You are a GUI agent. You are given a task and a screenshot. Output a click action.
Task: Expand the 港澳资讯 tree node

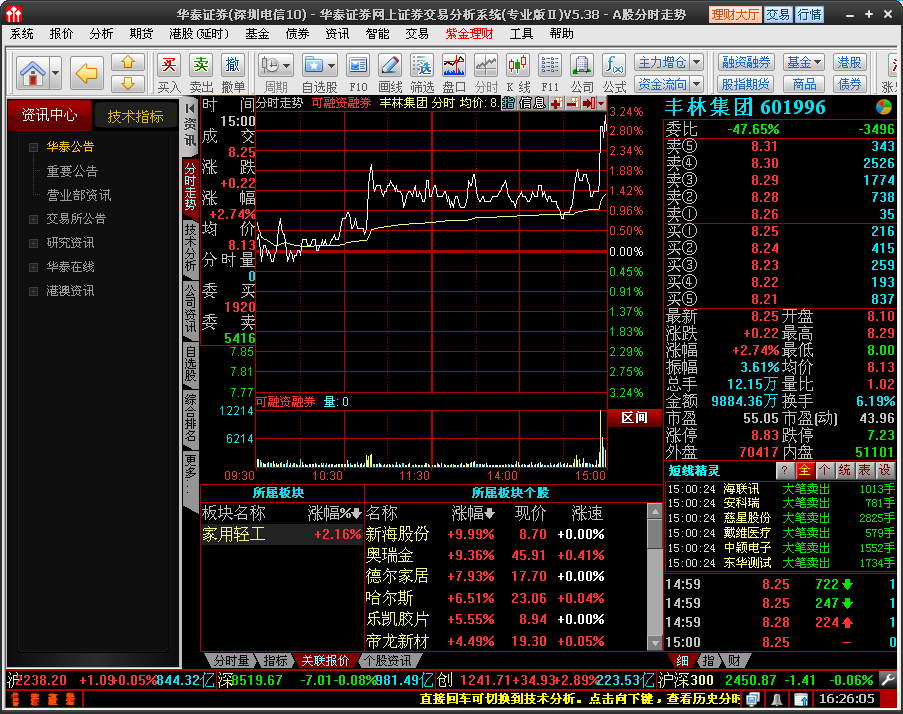click(x=33, y=291)
